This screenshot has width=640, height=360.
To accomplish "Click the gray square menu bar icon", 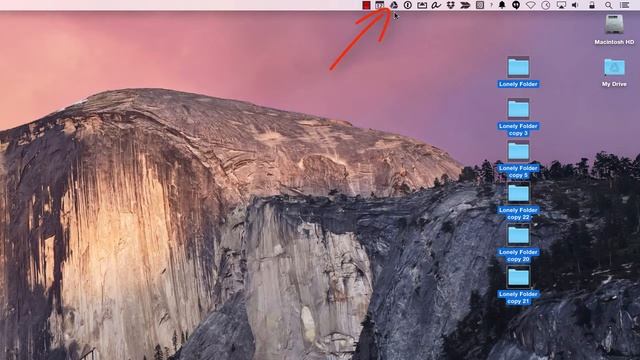I will click(480, 5).
